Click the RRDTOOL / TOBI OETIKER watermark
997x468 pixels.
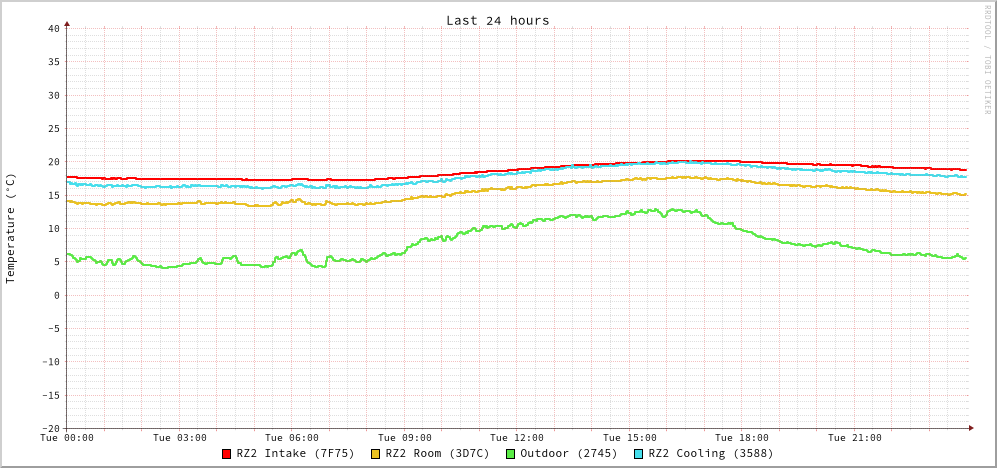(987, 59)
